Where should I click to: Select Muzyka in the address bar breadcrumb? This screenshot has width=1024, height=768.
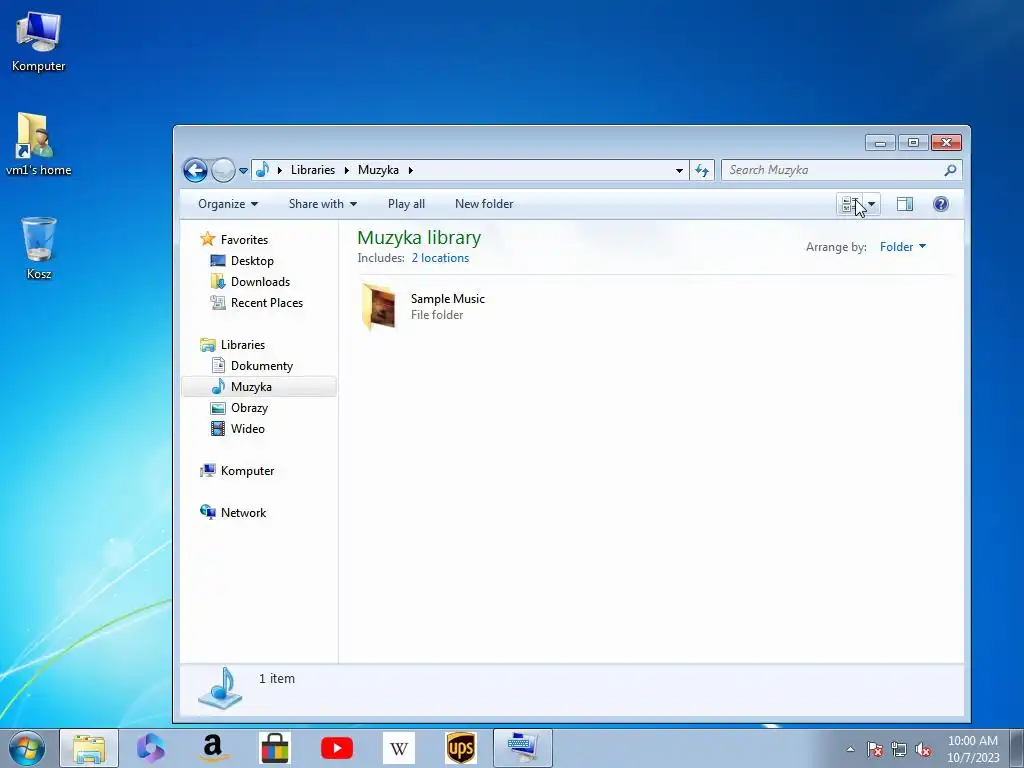tap(378, 170)
